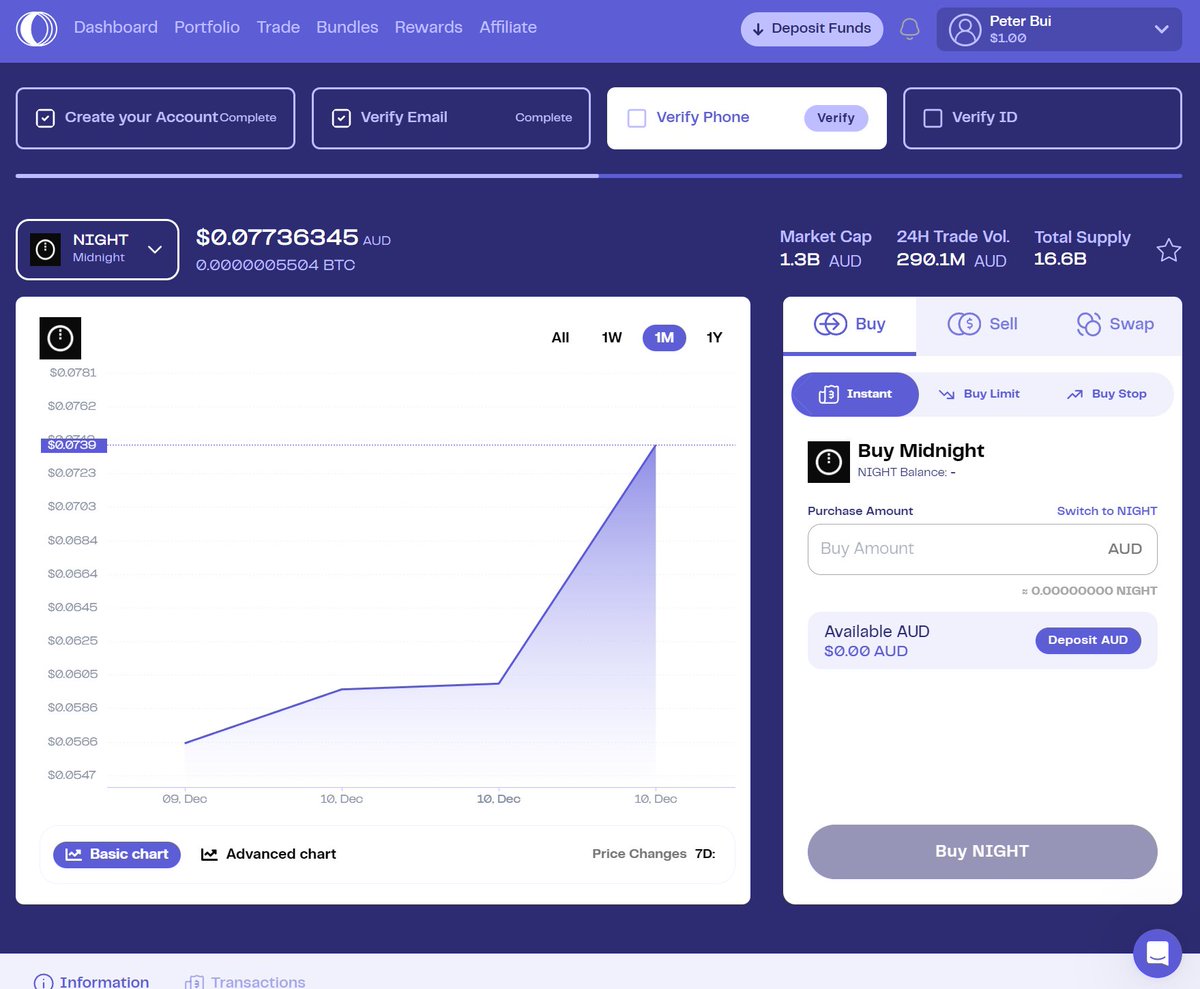Screen dimensions: 1200x989
Task: Open the live chat bubble
Action: [1157, 953]
